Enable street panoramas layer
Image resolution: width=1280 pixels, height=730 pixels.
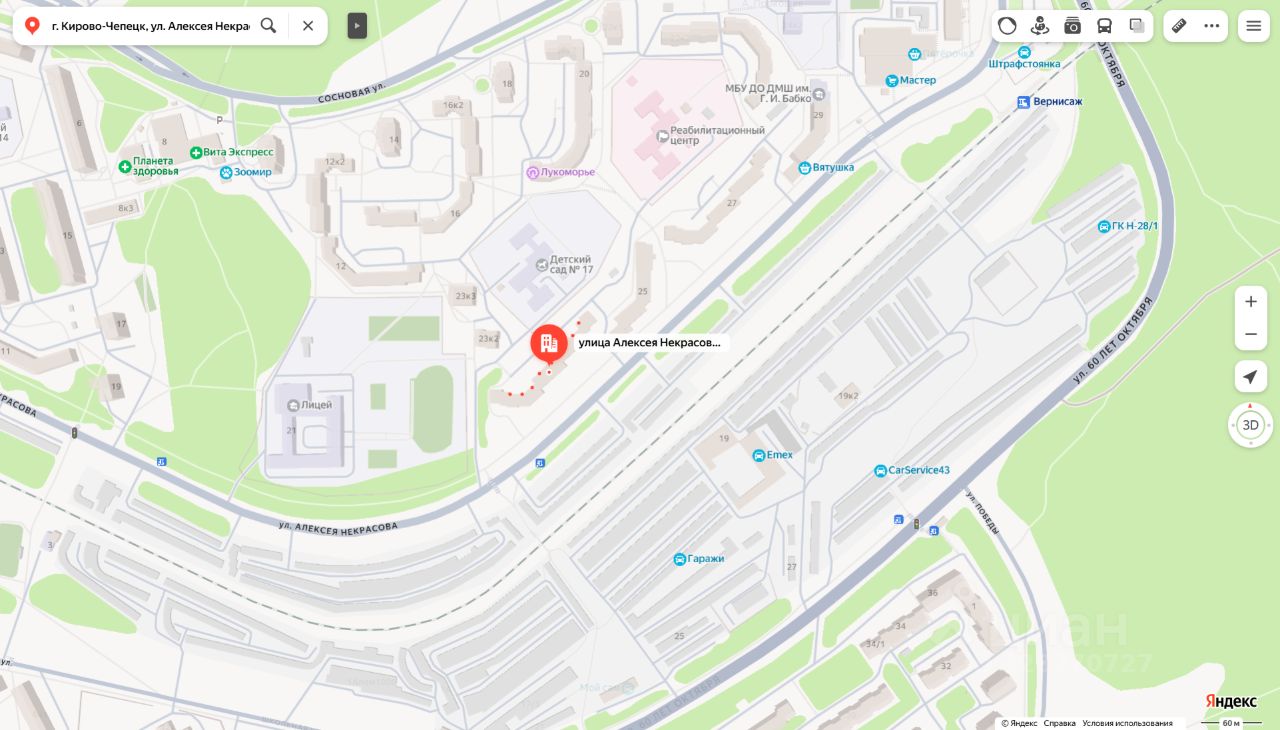1040,26
